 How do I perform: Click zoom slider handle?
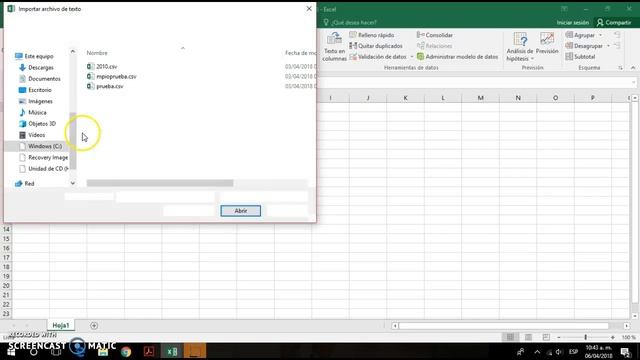tap(585, 337)
